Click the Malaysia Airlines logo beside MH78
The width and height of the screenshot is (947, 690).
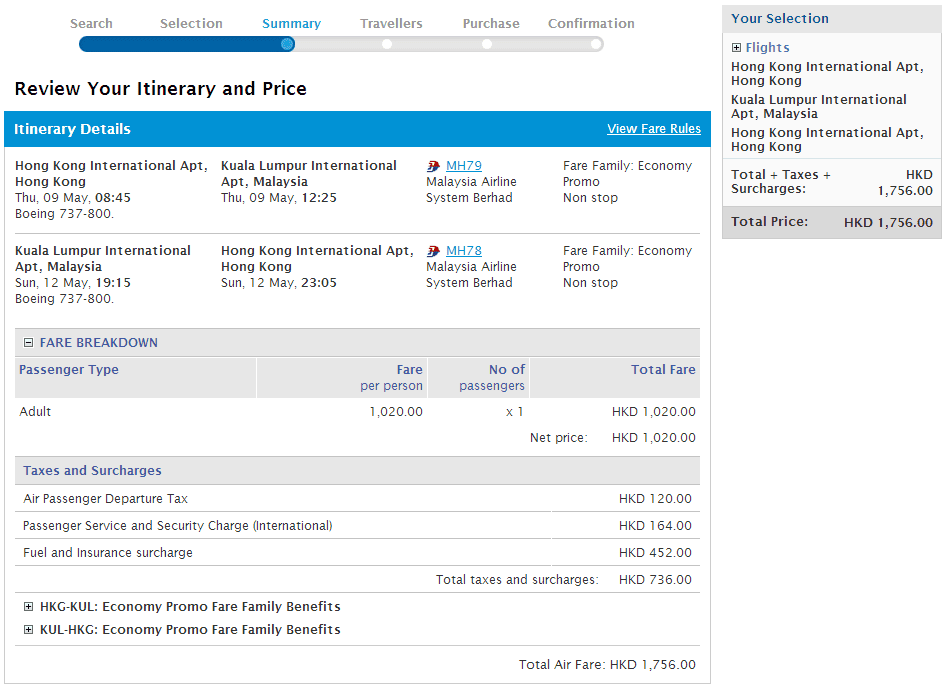433,251
